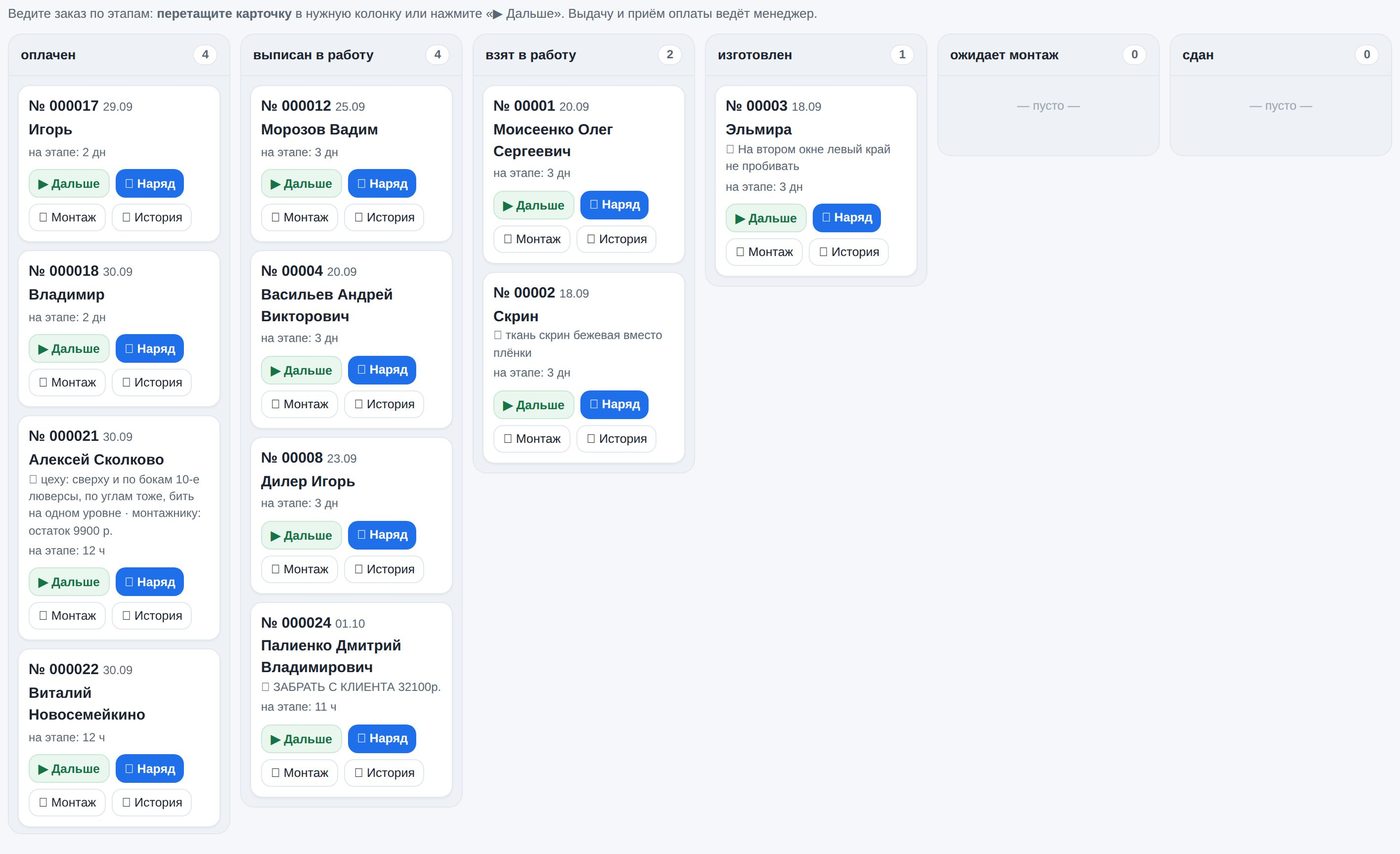Open Наряд for order № 000024
The width and height of the screenshot is (1400, 854).
pos(382,738)
